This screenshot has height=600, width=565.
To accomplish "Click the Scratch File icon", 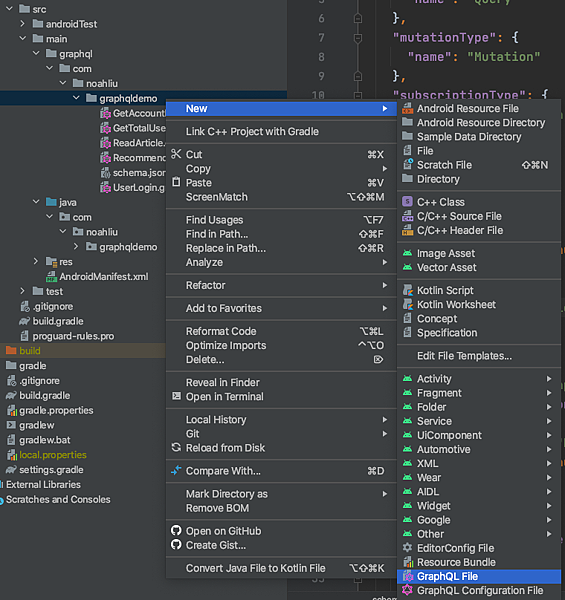I will click(408, 165).
